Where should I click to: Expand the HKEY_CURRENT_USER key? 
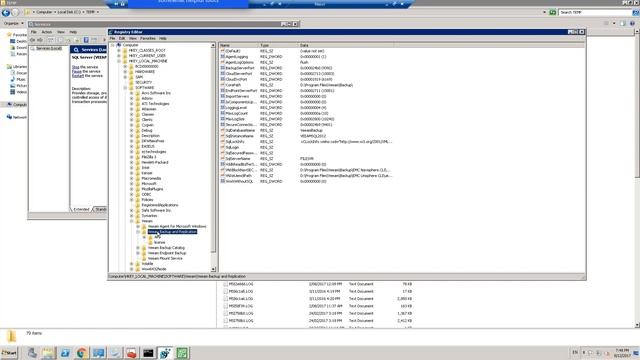tap(119, 56)
